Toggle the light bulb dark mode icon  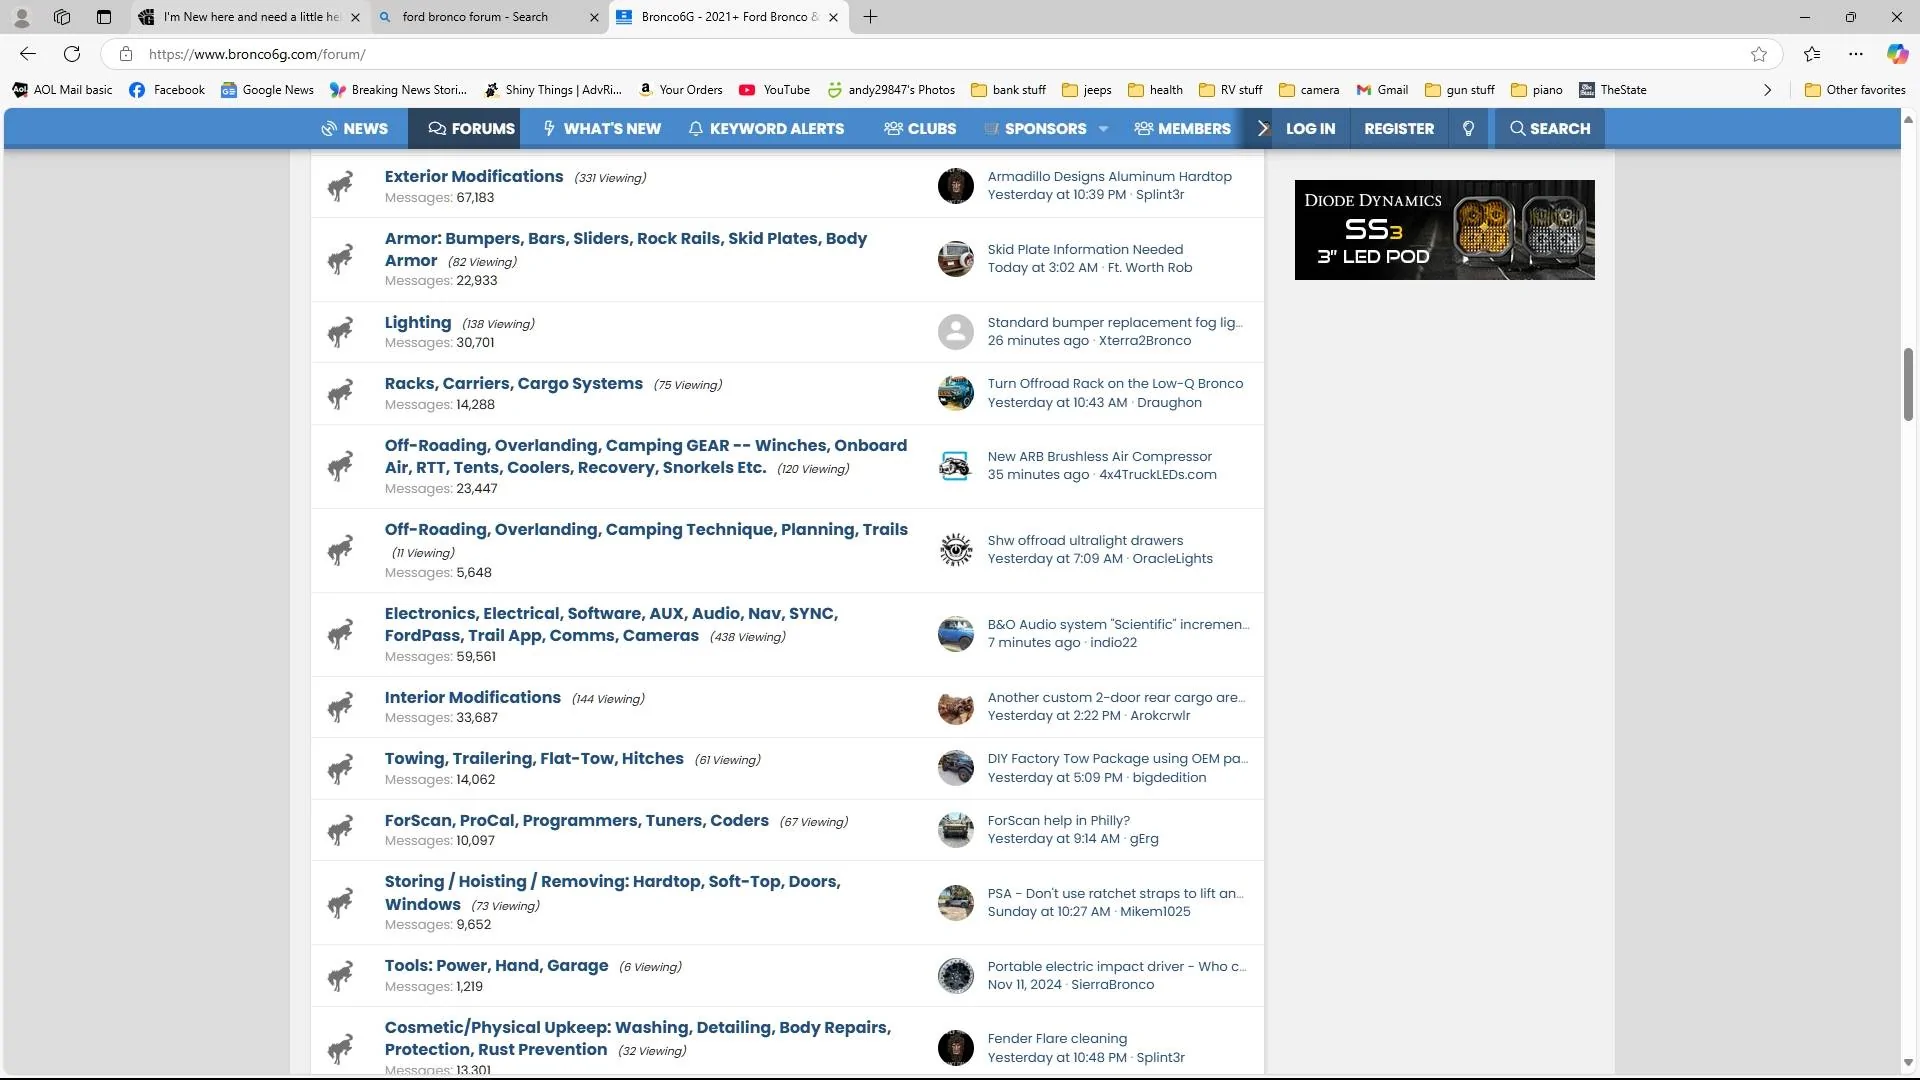coord(1468,129)
